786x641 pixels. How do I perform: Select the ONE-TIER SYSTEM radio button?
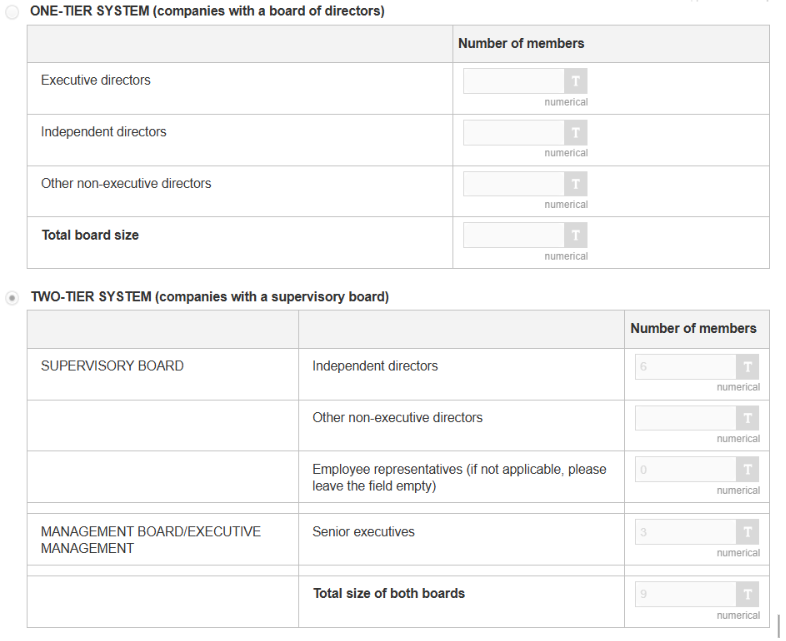[12, 11]
